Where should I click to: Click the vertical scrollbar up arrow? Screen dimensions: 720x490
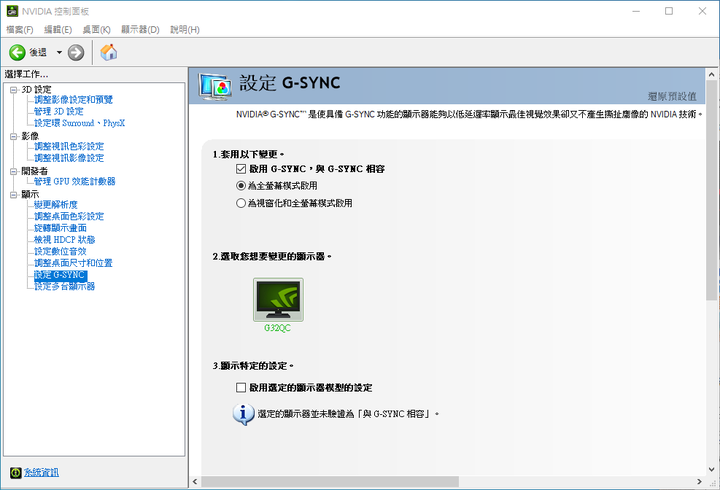point(712,74)
